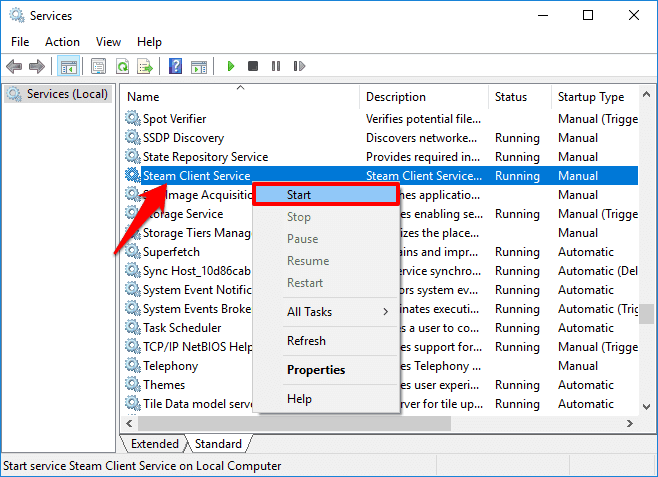The image size is (658, 477).
Task: Choose Refresh in the context menu
Action: (326, 341)
